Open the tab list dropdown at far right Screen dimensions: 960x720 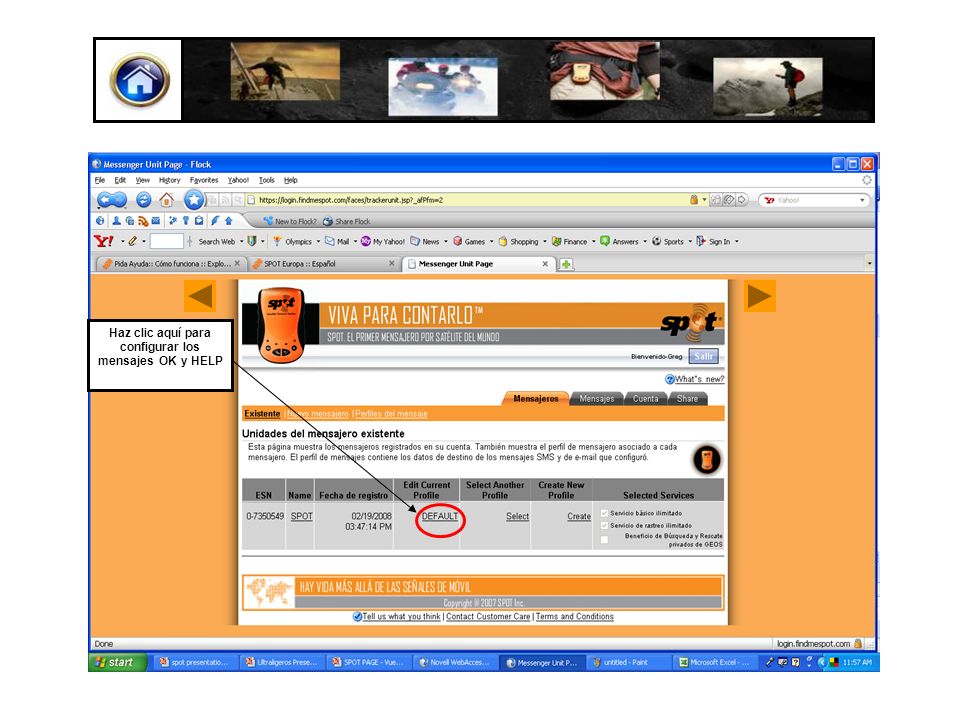pyautogui.click(x=869, y=264)
